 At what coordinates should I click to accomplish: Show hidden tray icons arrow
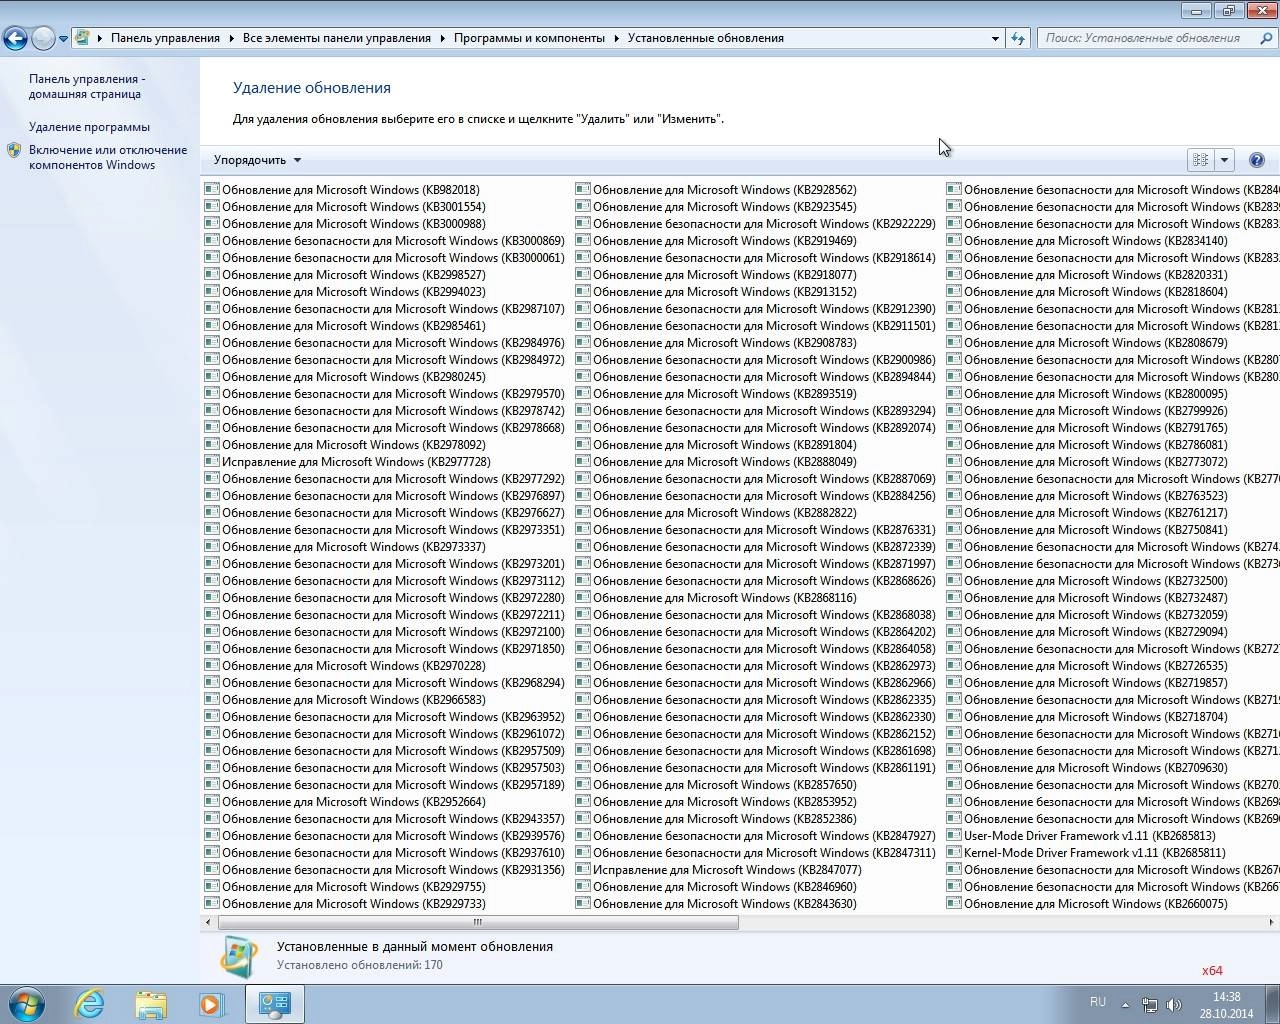click(1125, 1005)
